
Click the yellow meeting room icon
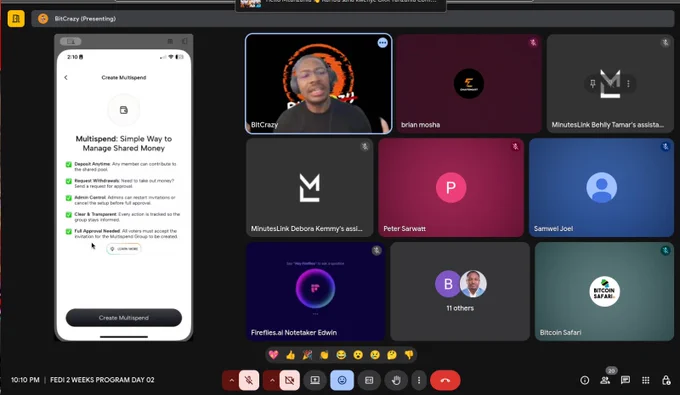16,19
